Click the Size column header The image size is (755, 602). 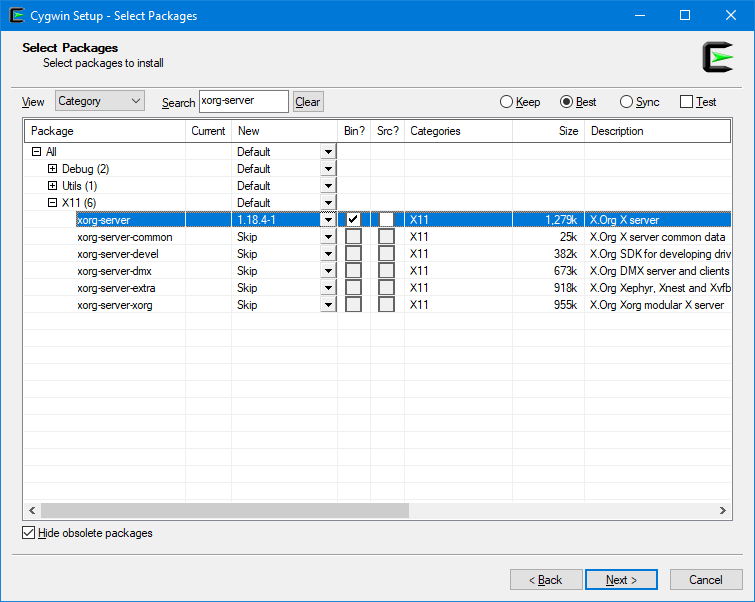point(548,131)
